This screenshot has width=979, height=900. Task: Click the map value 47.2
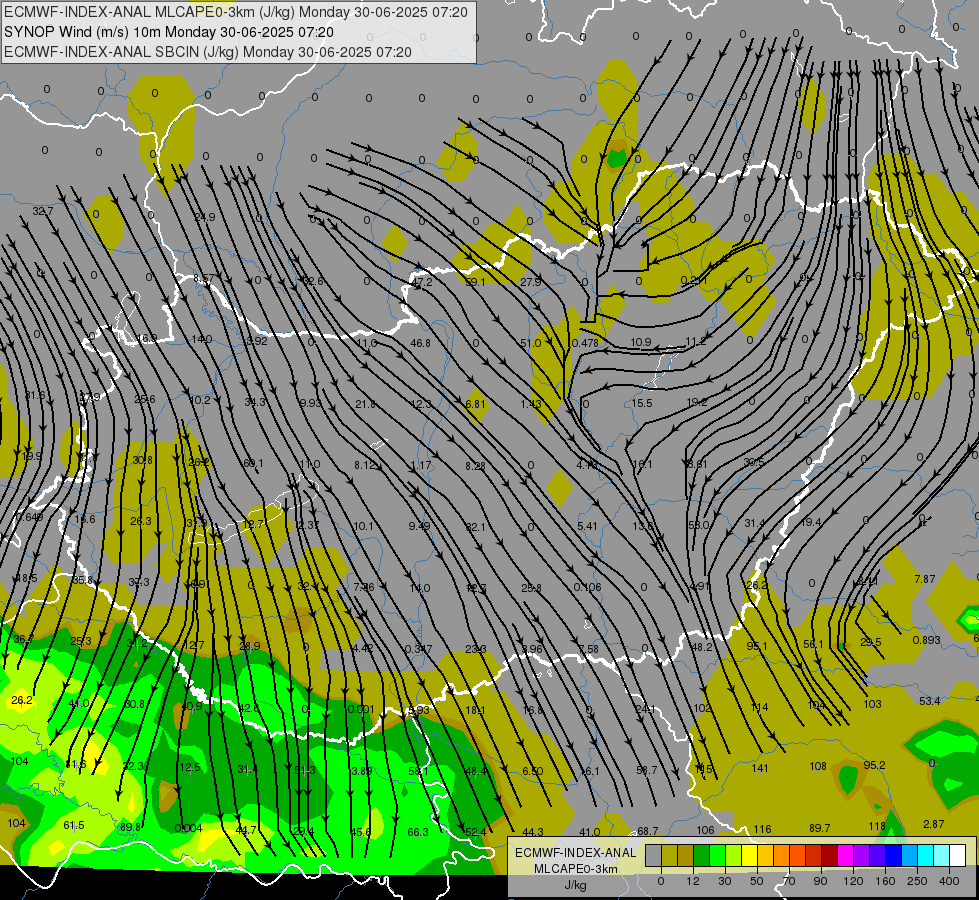click(x=421, y=282)
